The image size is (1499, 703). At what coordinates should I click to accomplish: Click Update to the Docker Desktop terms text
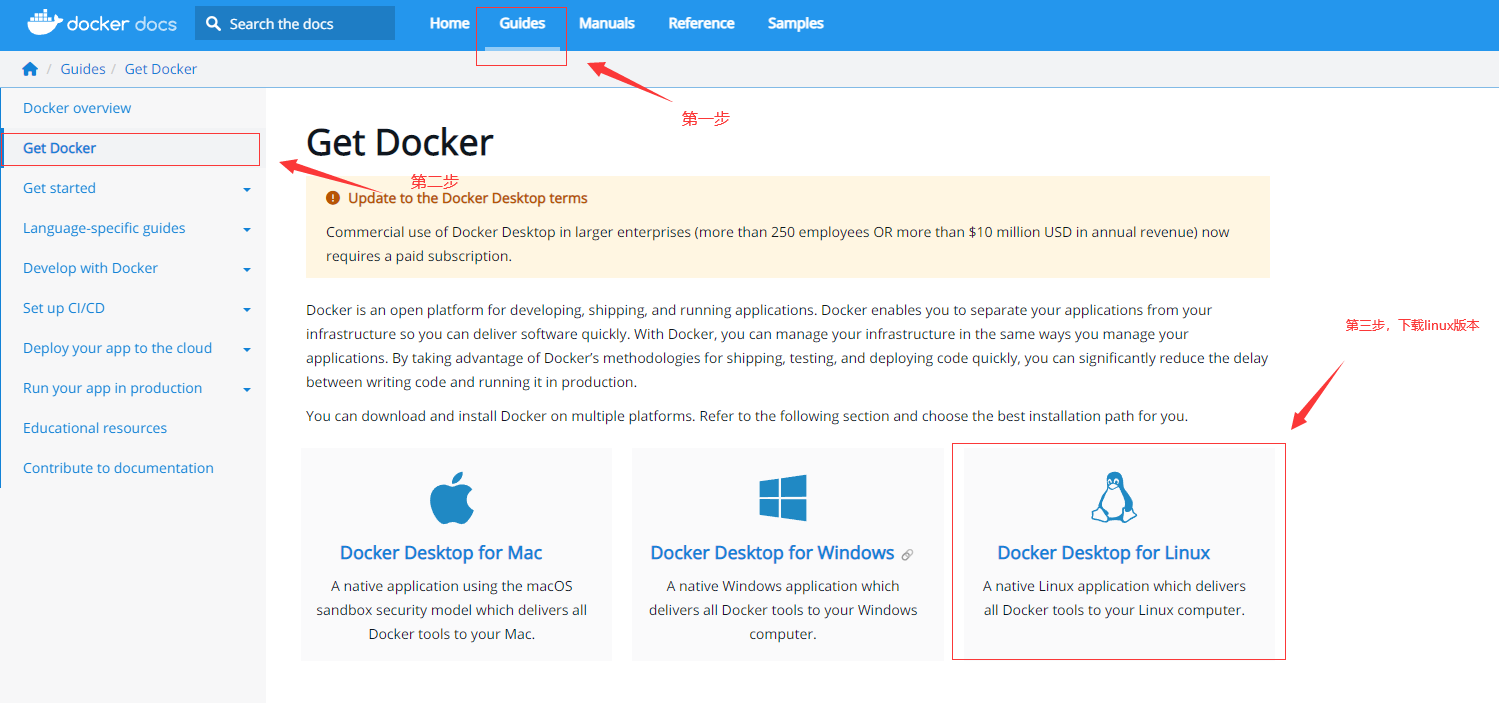(468, 198)
